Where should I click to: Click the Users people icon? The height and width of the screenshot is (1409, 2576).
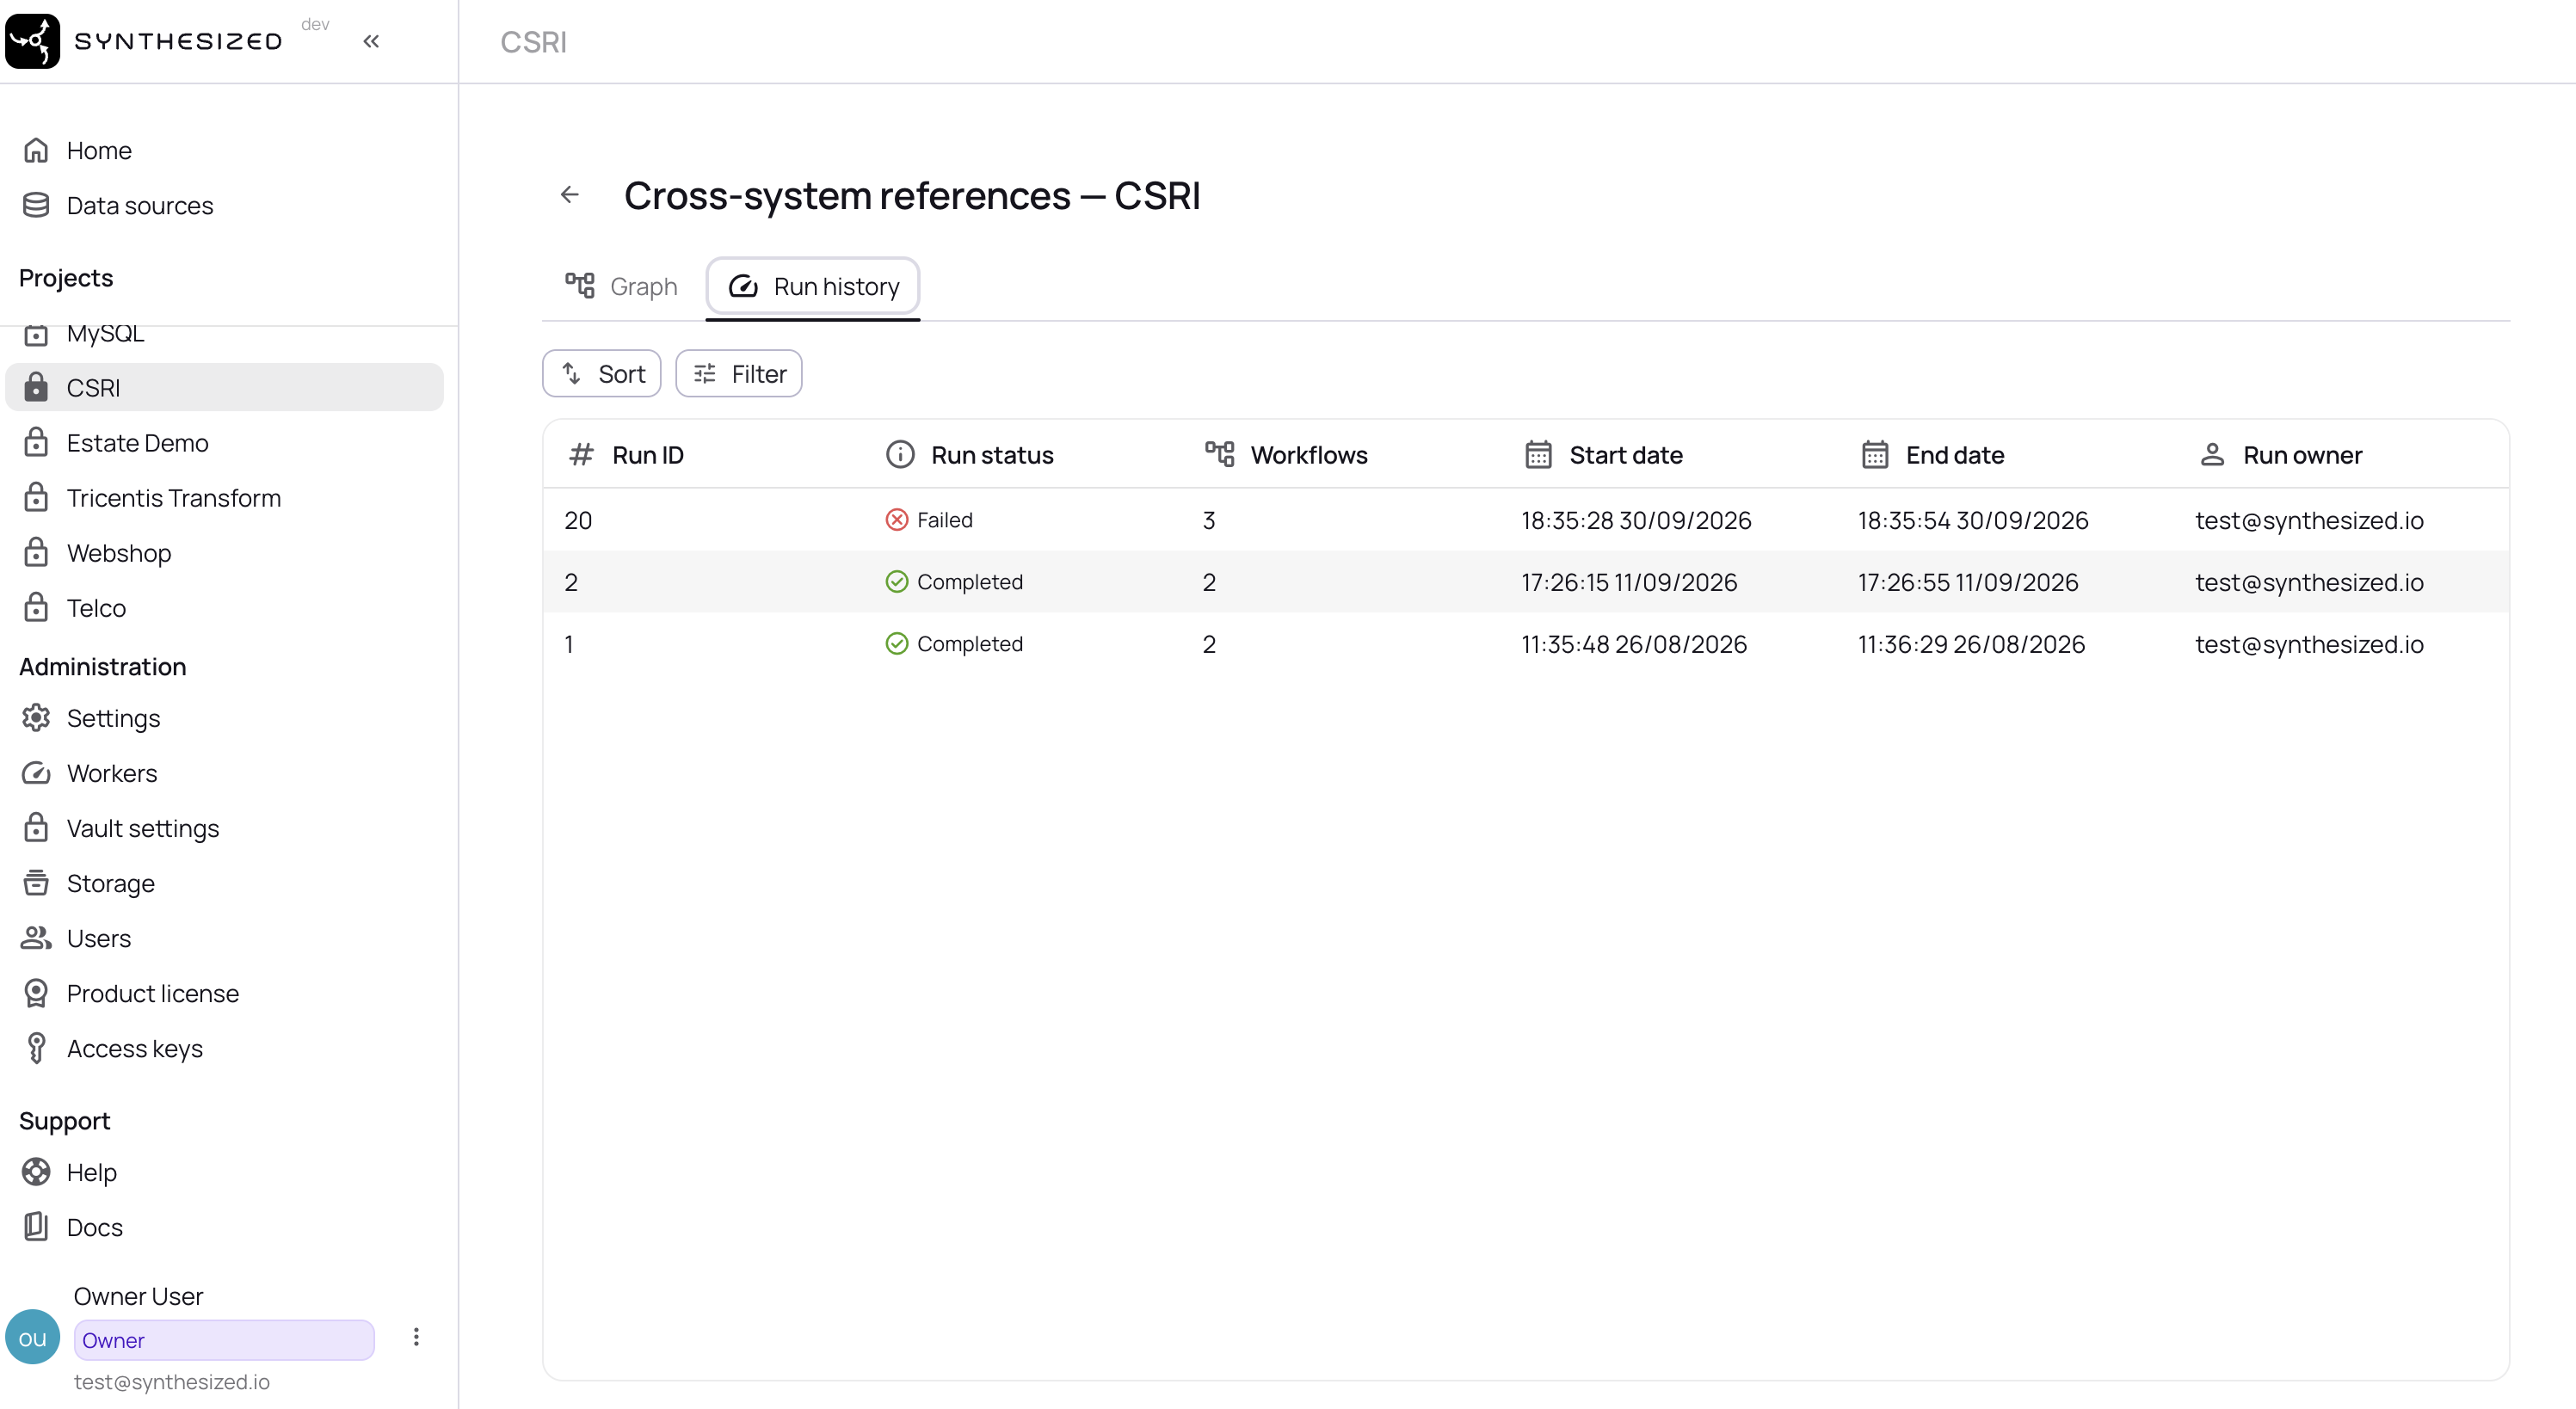(x=36, y=938)
